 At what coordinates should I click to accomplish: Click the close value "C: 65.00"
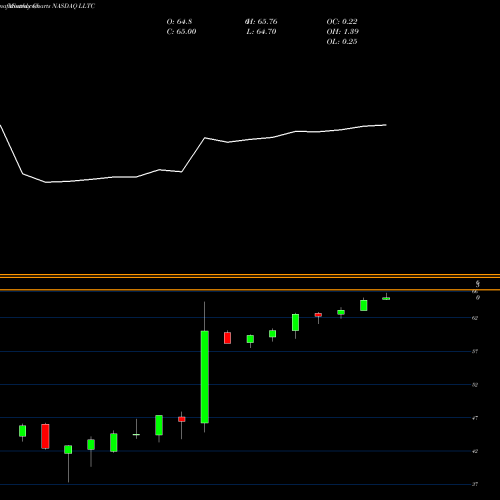click(181, 32)
